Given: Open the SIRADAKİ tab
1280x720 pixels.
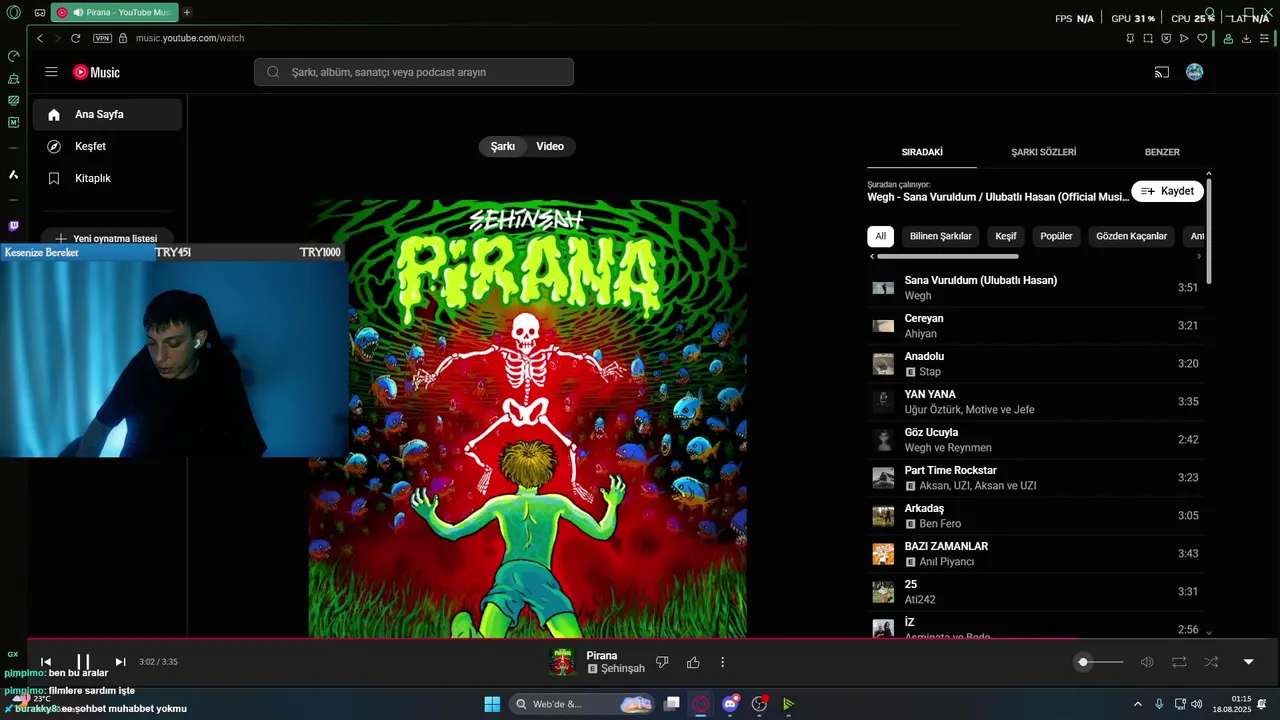Looking at the screenshot, I should click(x=922, y=152).
